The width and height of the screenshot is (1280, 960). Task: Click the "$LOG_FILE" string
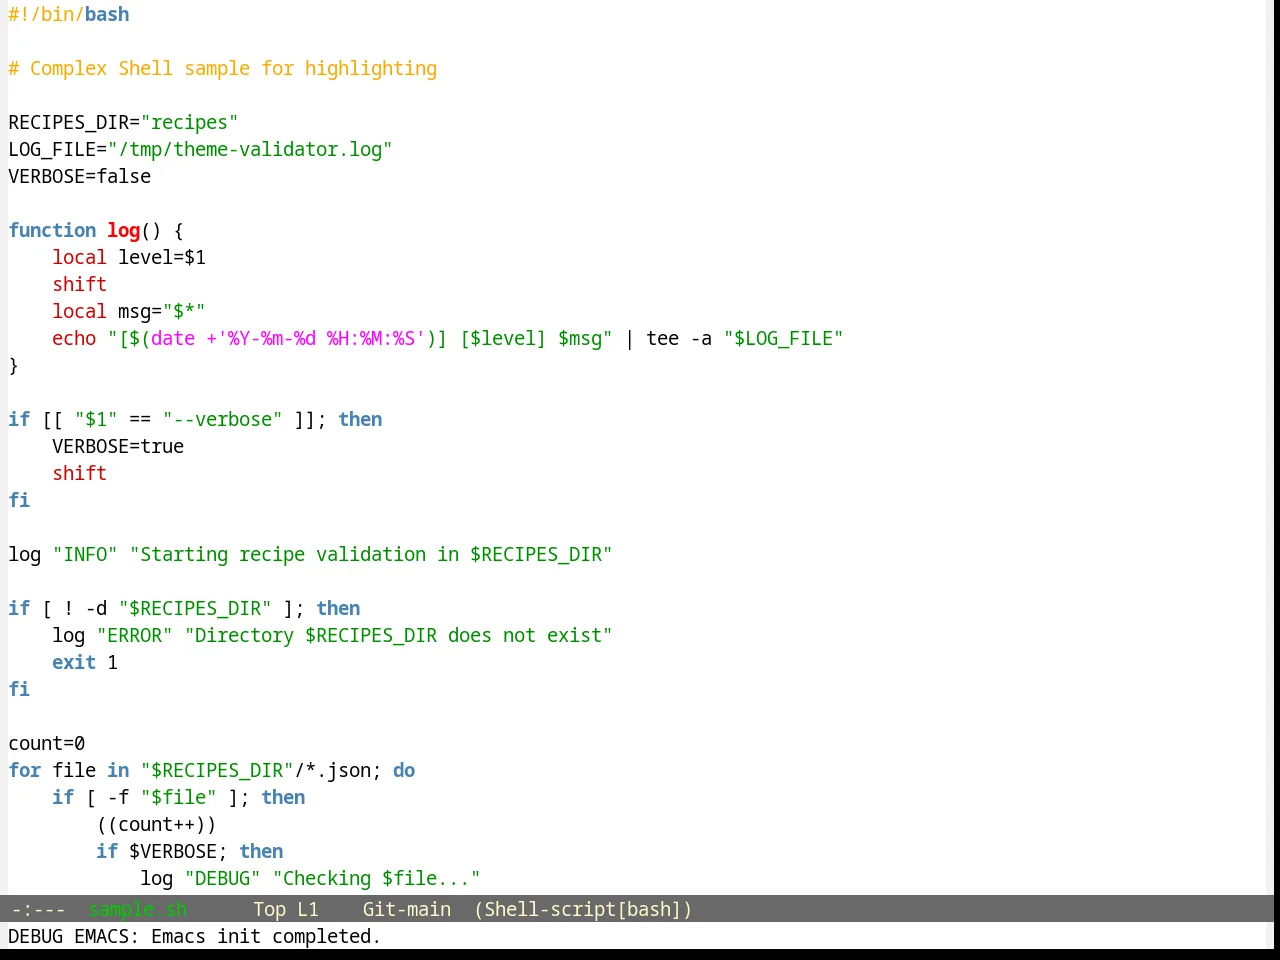click(784, 338)
